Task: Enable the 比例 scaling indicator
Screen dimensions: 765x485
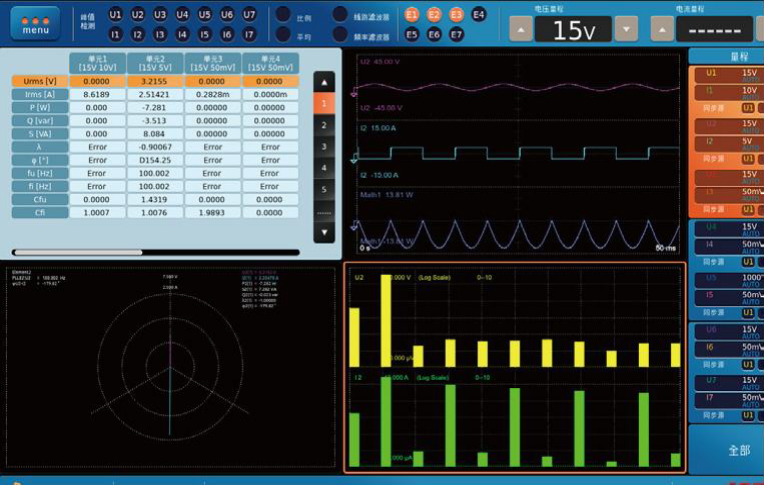Action: click(283, 15)
